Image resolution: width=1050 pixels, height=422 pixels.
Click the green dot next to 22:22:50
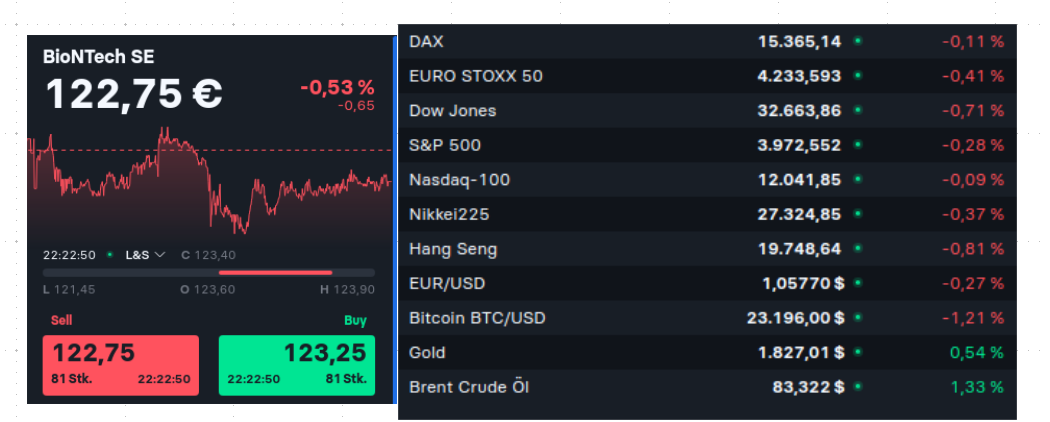coord(110,255)
